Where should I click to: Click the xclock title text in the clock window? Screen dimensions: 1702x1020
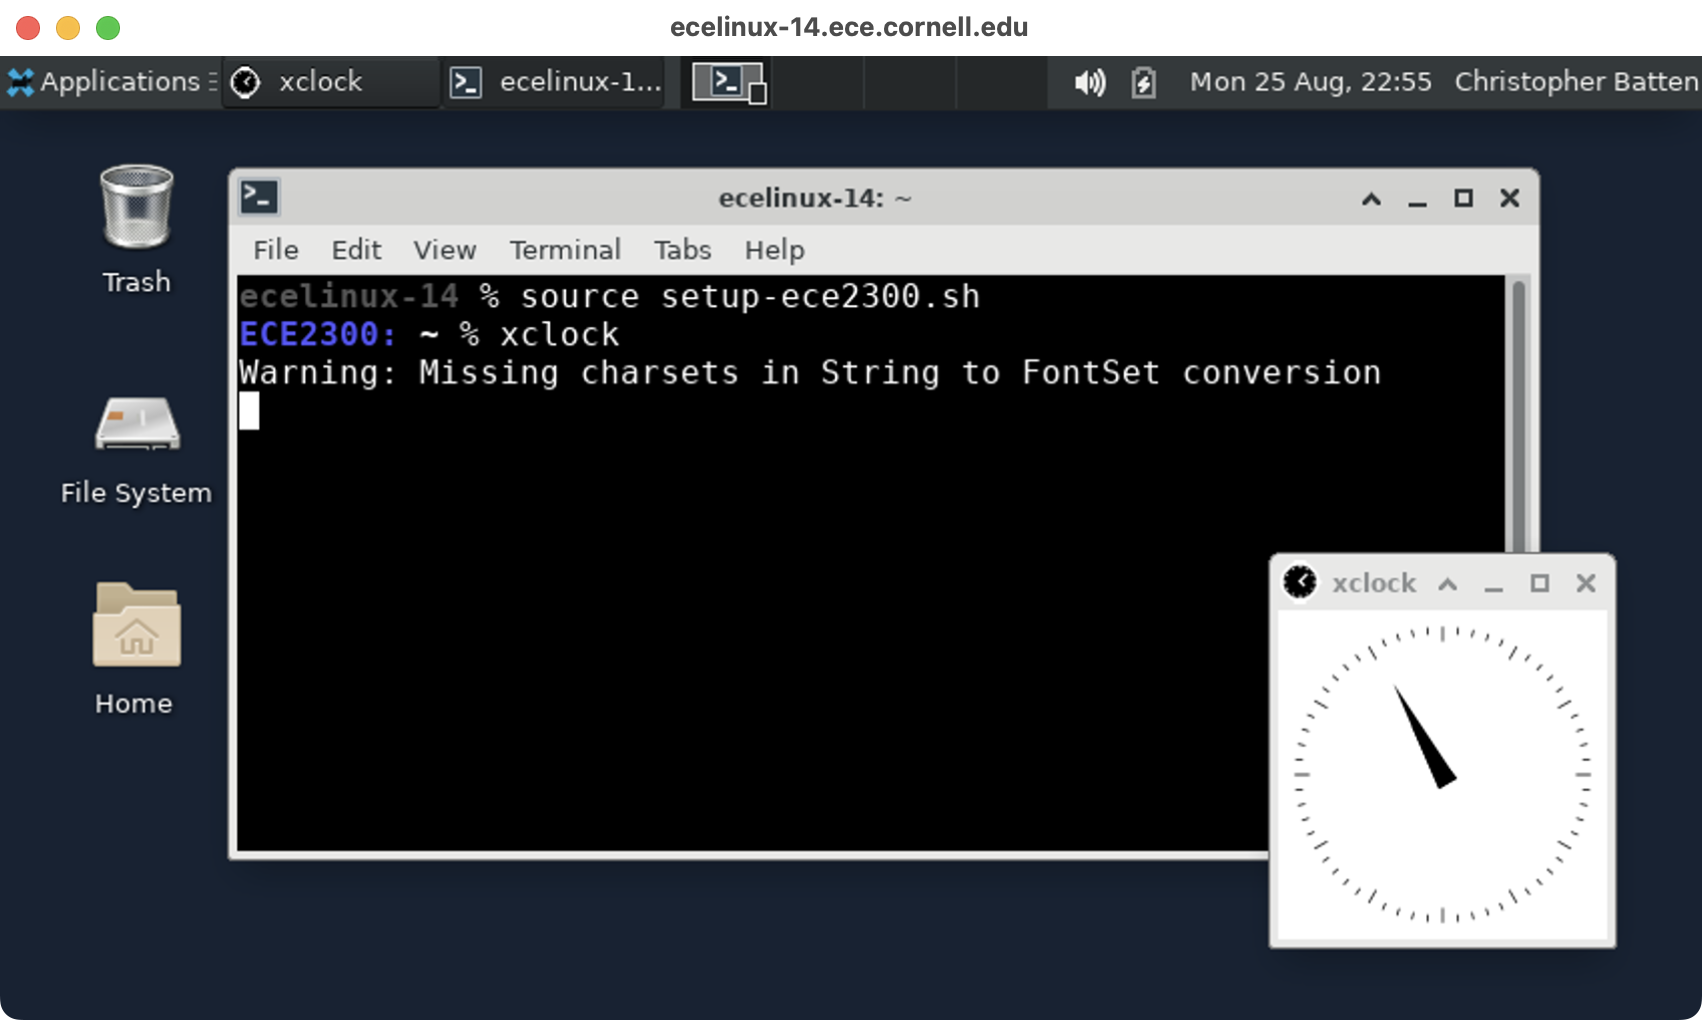click(1374, 583)
